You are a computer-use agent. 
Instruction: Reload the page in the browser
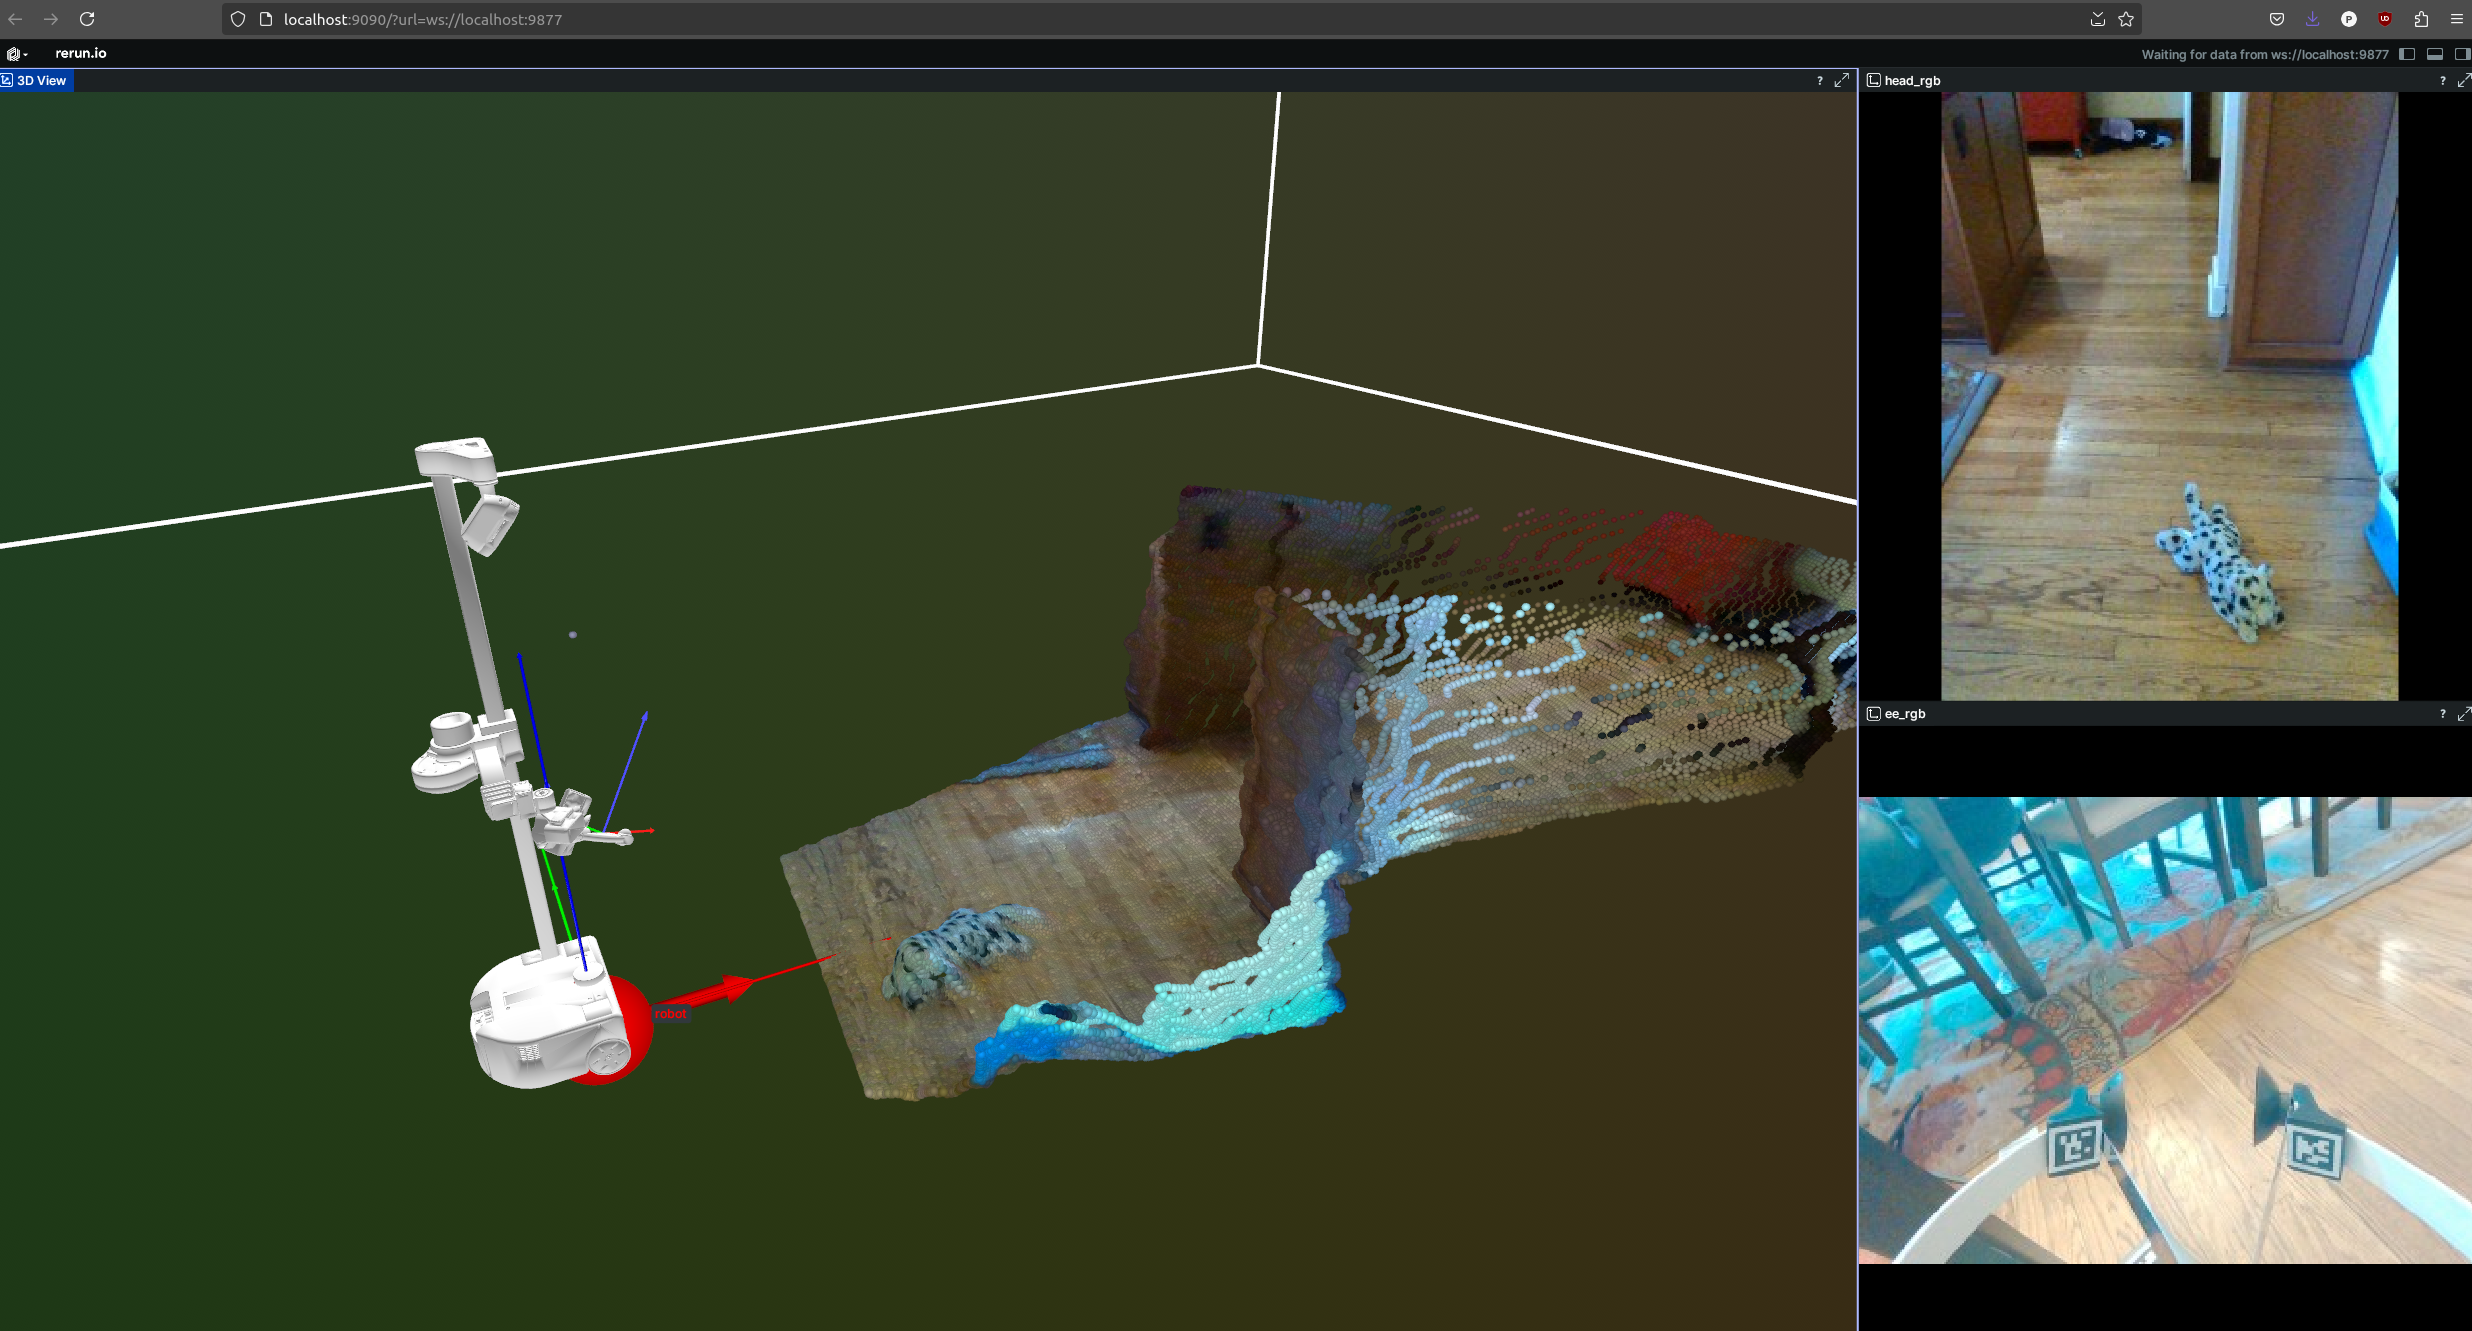[87, 19]
